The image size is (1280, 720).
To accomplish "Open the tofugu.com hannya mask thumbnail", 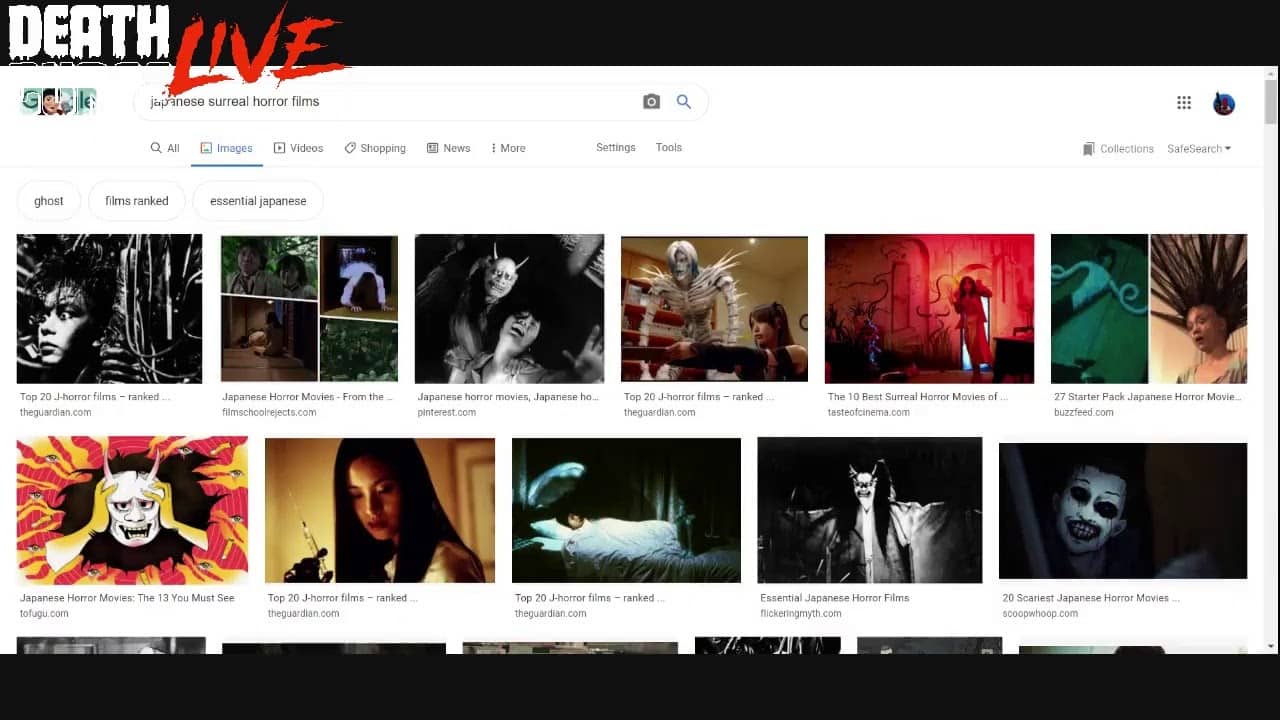I will (x=132, y=510).
